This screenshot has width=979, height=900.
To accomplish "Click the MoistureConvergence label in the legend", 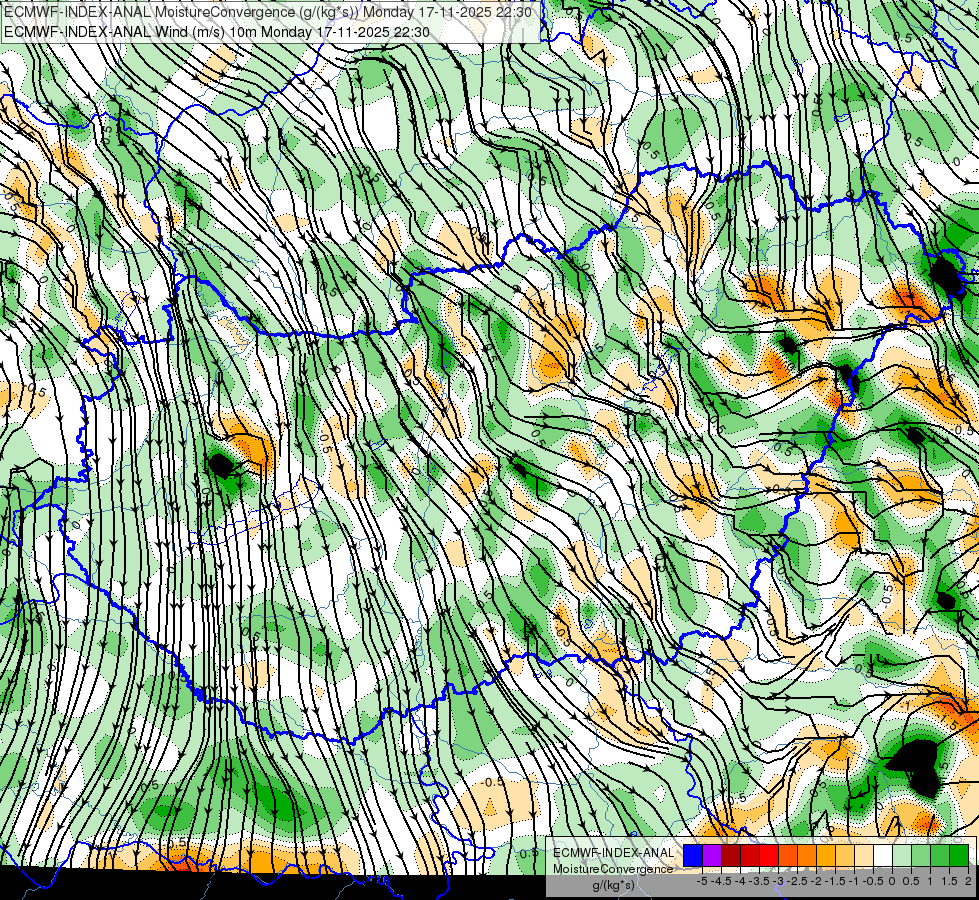I will (x=613, y=869).
